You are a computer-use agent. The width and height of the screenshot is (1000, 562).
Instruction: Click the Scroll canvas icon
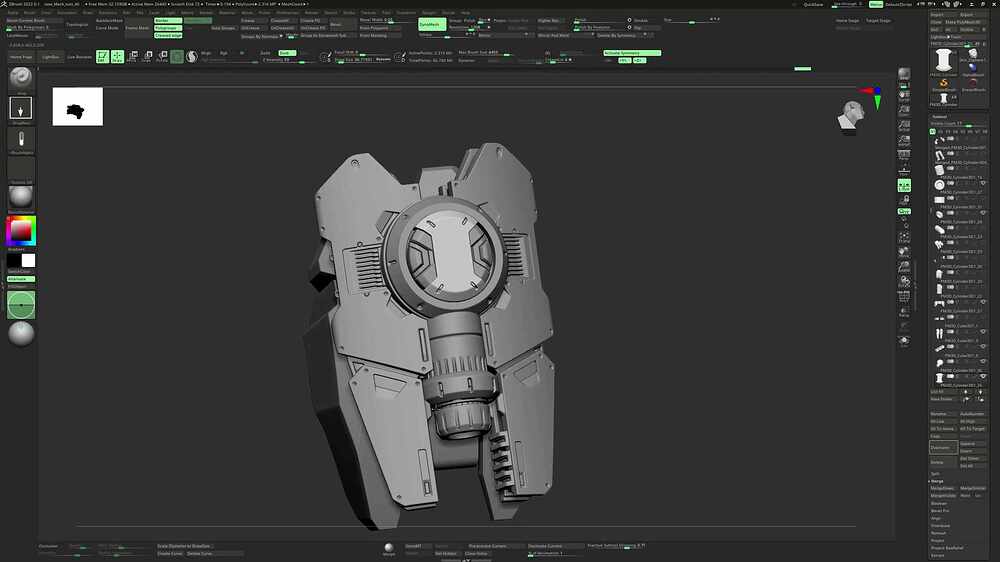click(904, 96)
